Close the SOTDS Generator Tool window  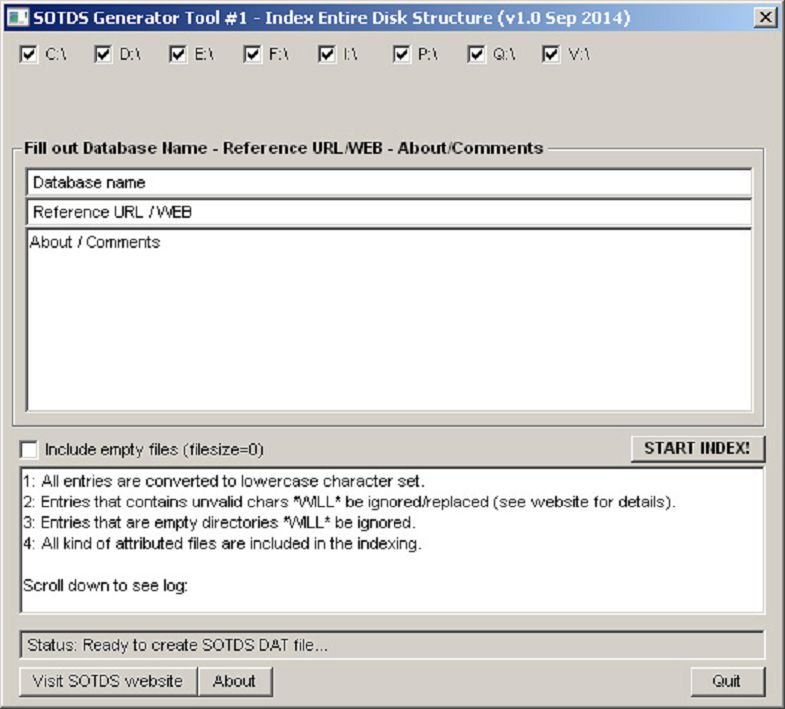point(765,17)
